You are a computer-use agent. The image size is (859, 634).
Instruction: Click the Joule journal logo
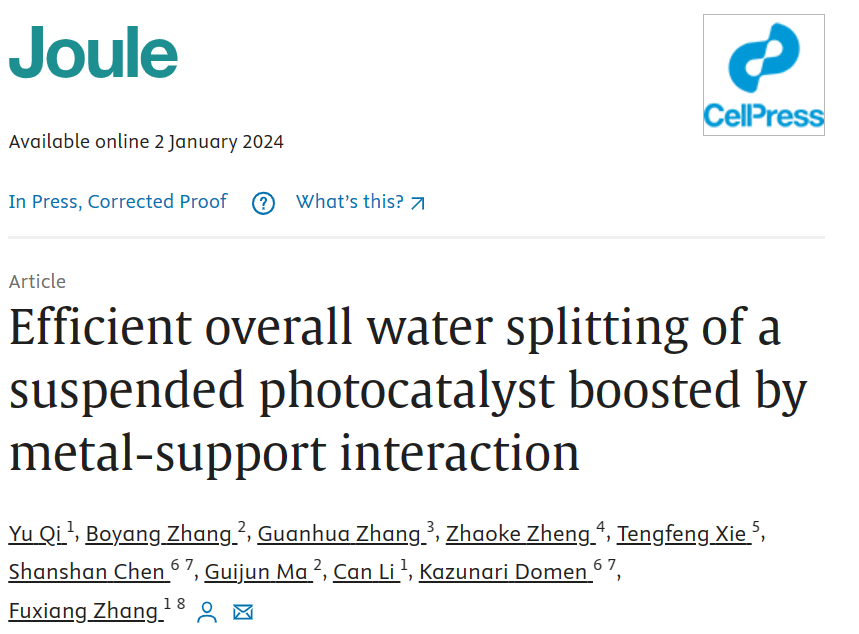(93, 53)
